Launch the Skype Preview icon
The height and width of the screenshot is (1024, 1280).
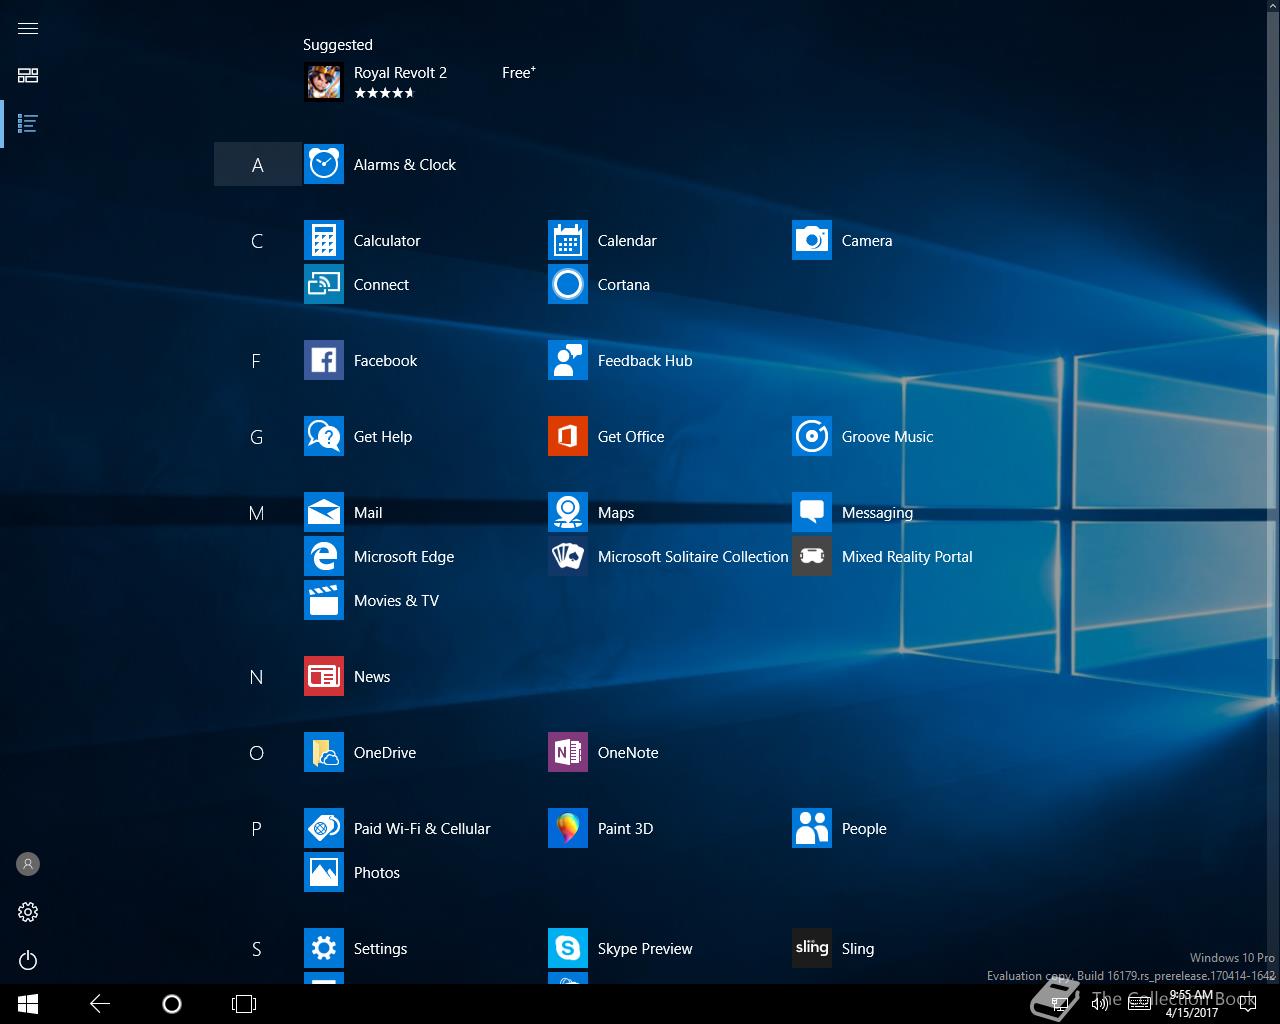pyautogui.click(x=568, y=948)
